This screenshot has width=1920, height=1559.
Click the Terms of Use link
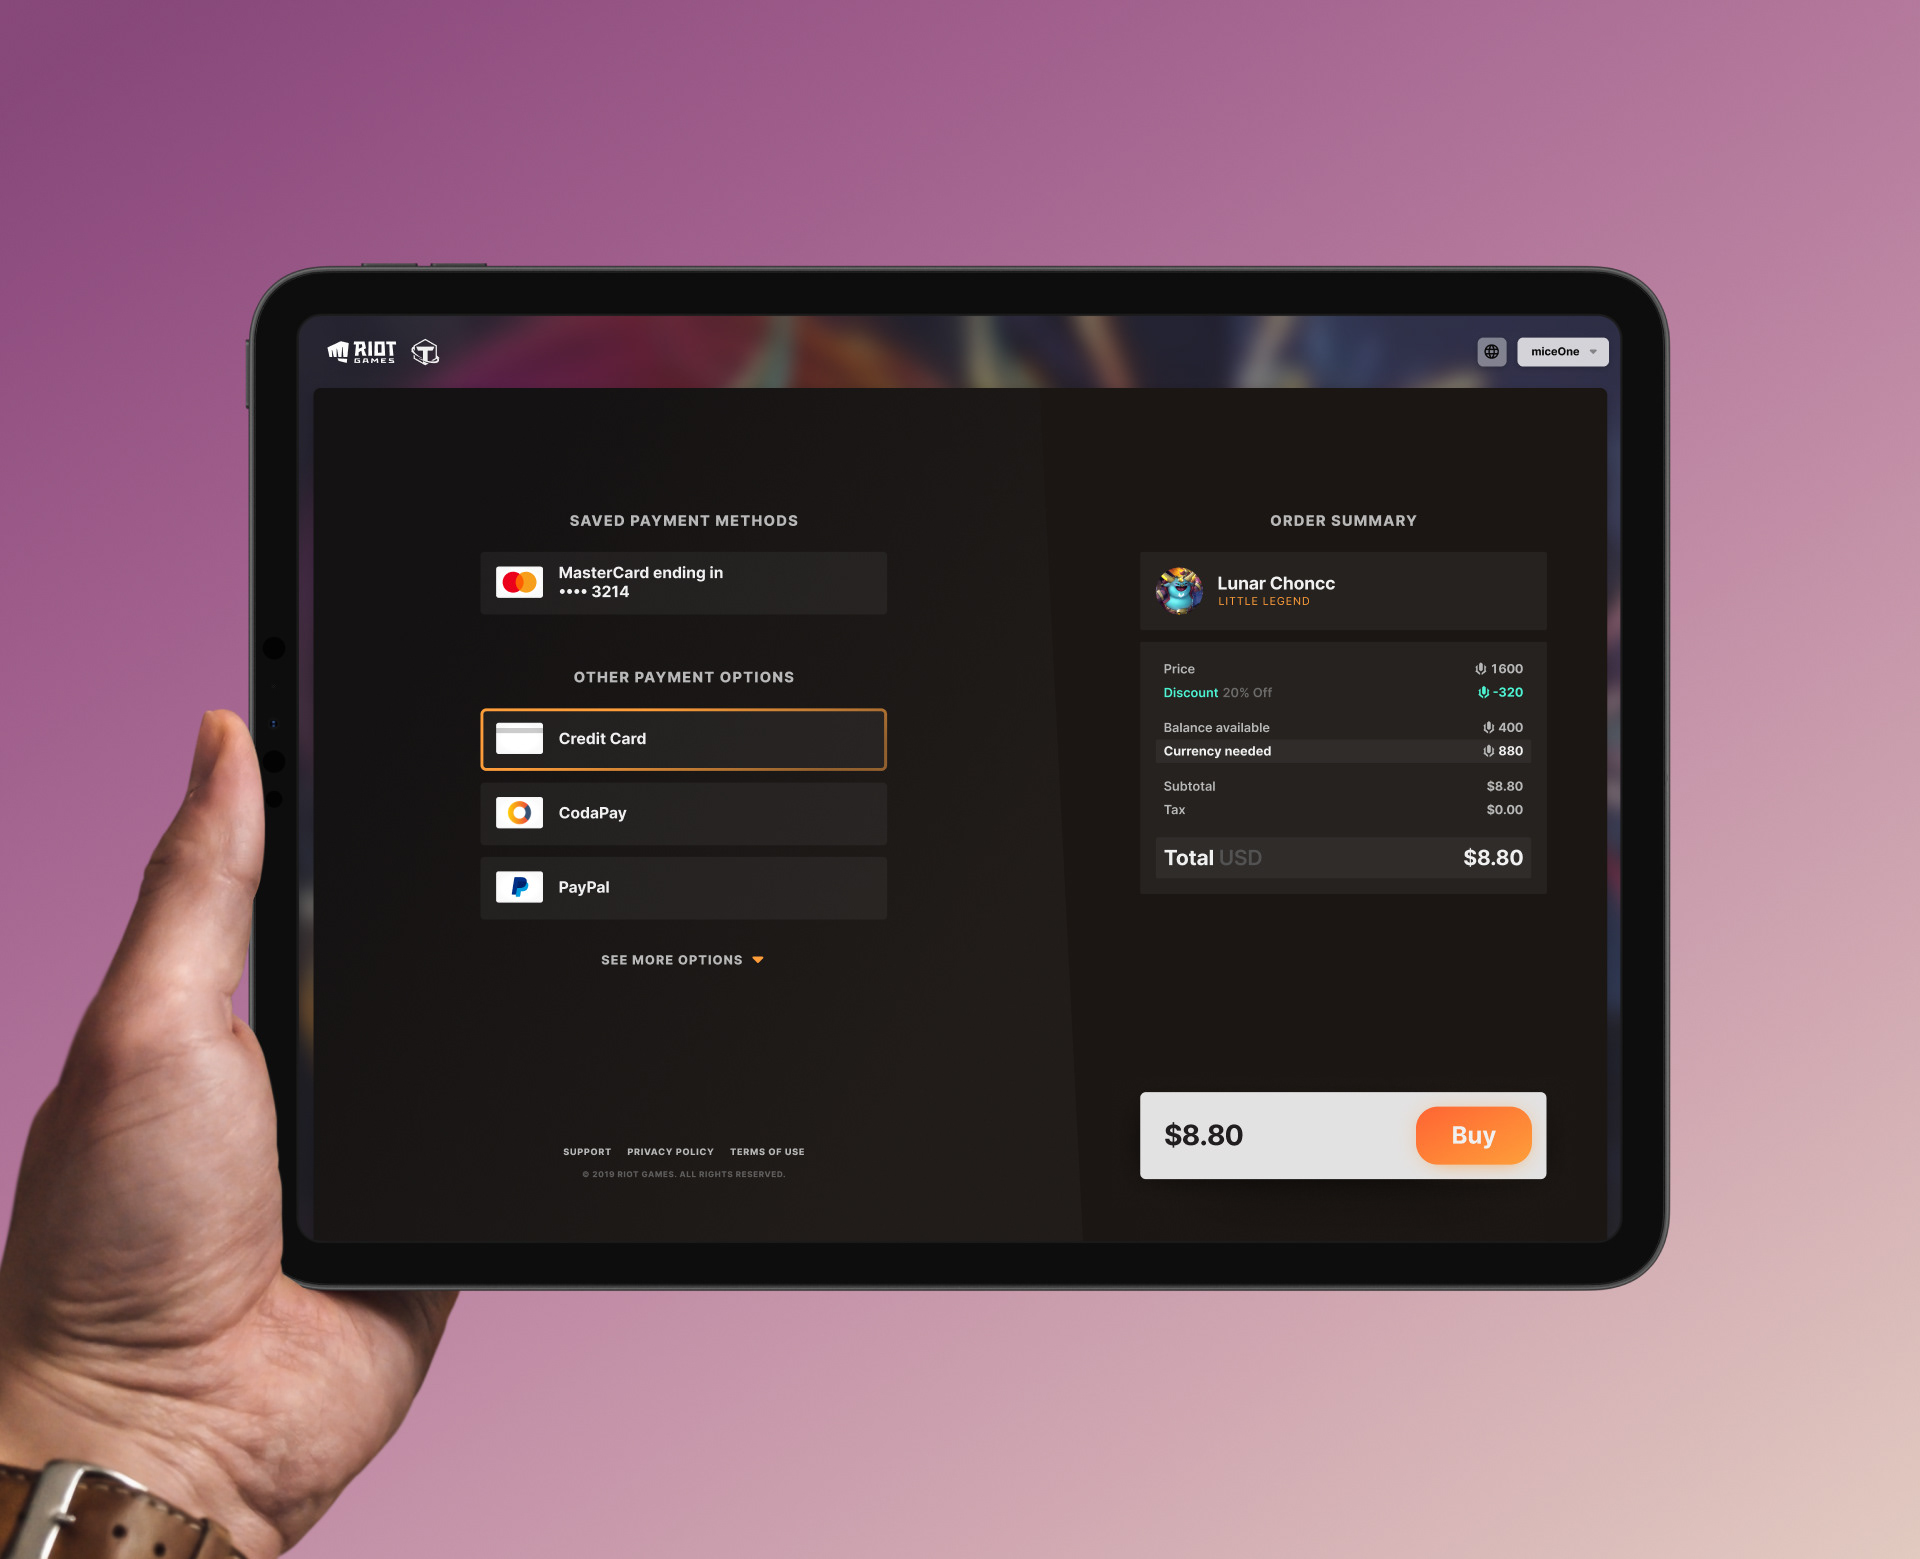tap(767, 1152)
